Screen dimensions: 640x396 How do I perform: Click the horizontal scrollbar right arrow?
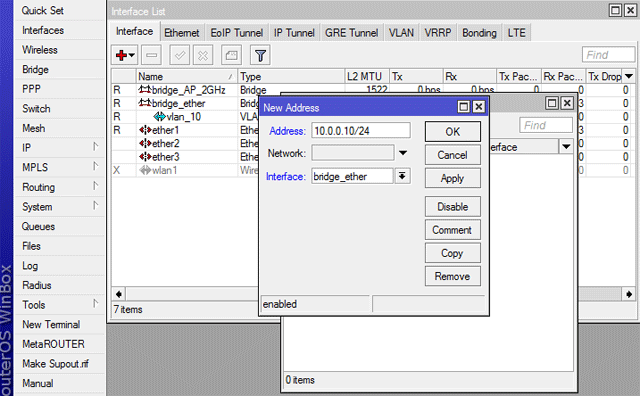(629, 294)
